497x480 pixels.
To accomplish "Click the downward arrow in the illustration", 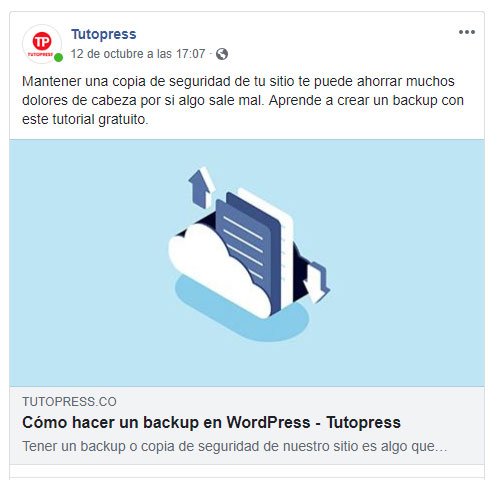I will point(316,282).
